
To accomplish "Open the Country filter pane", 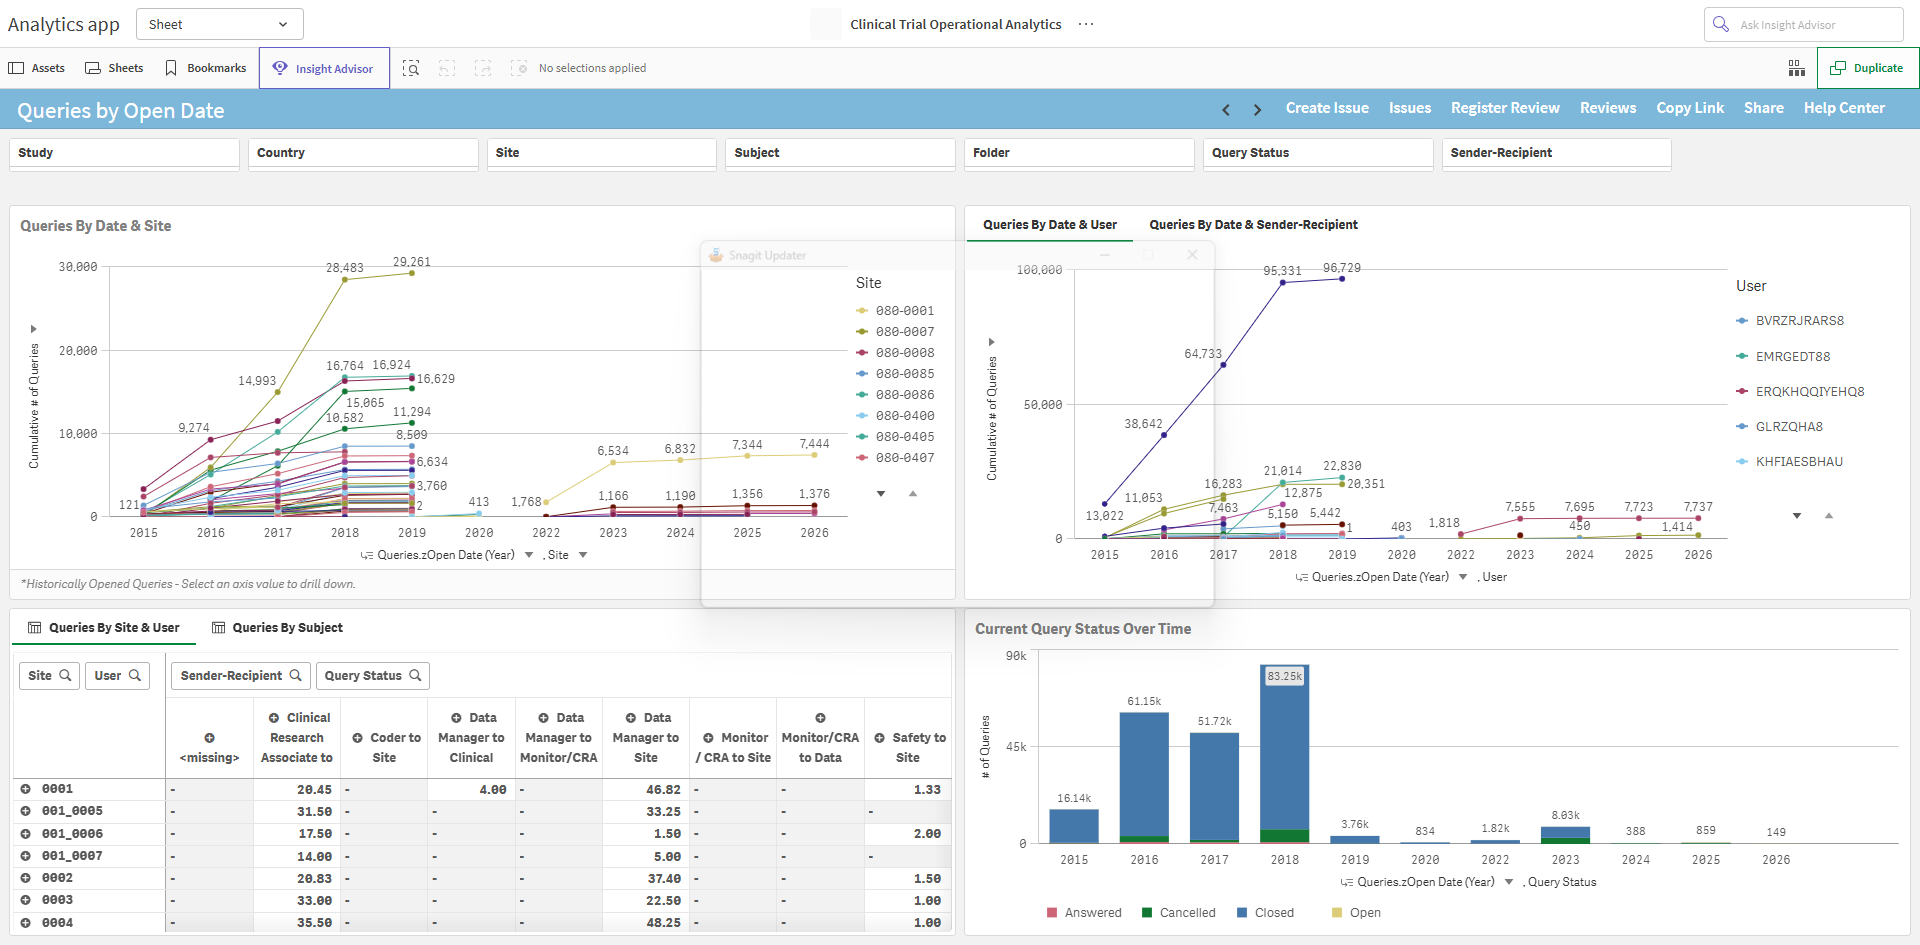I will tap(363, 153).
